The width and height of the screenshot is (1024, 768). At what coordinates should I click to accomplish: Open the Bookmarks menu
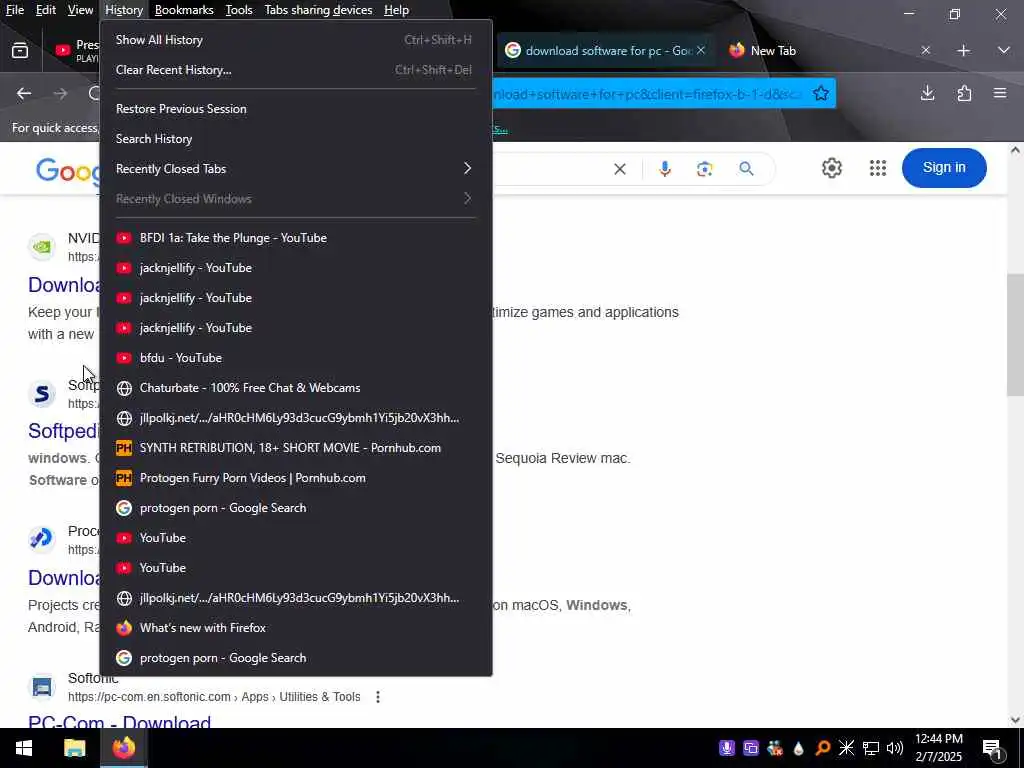click(x=184, y=10)
